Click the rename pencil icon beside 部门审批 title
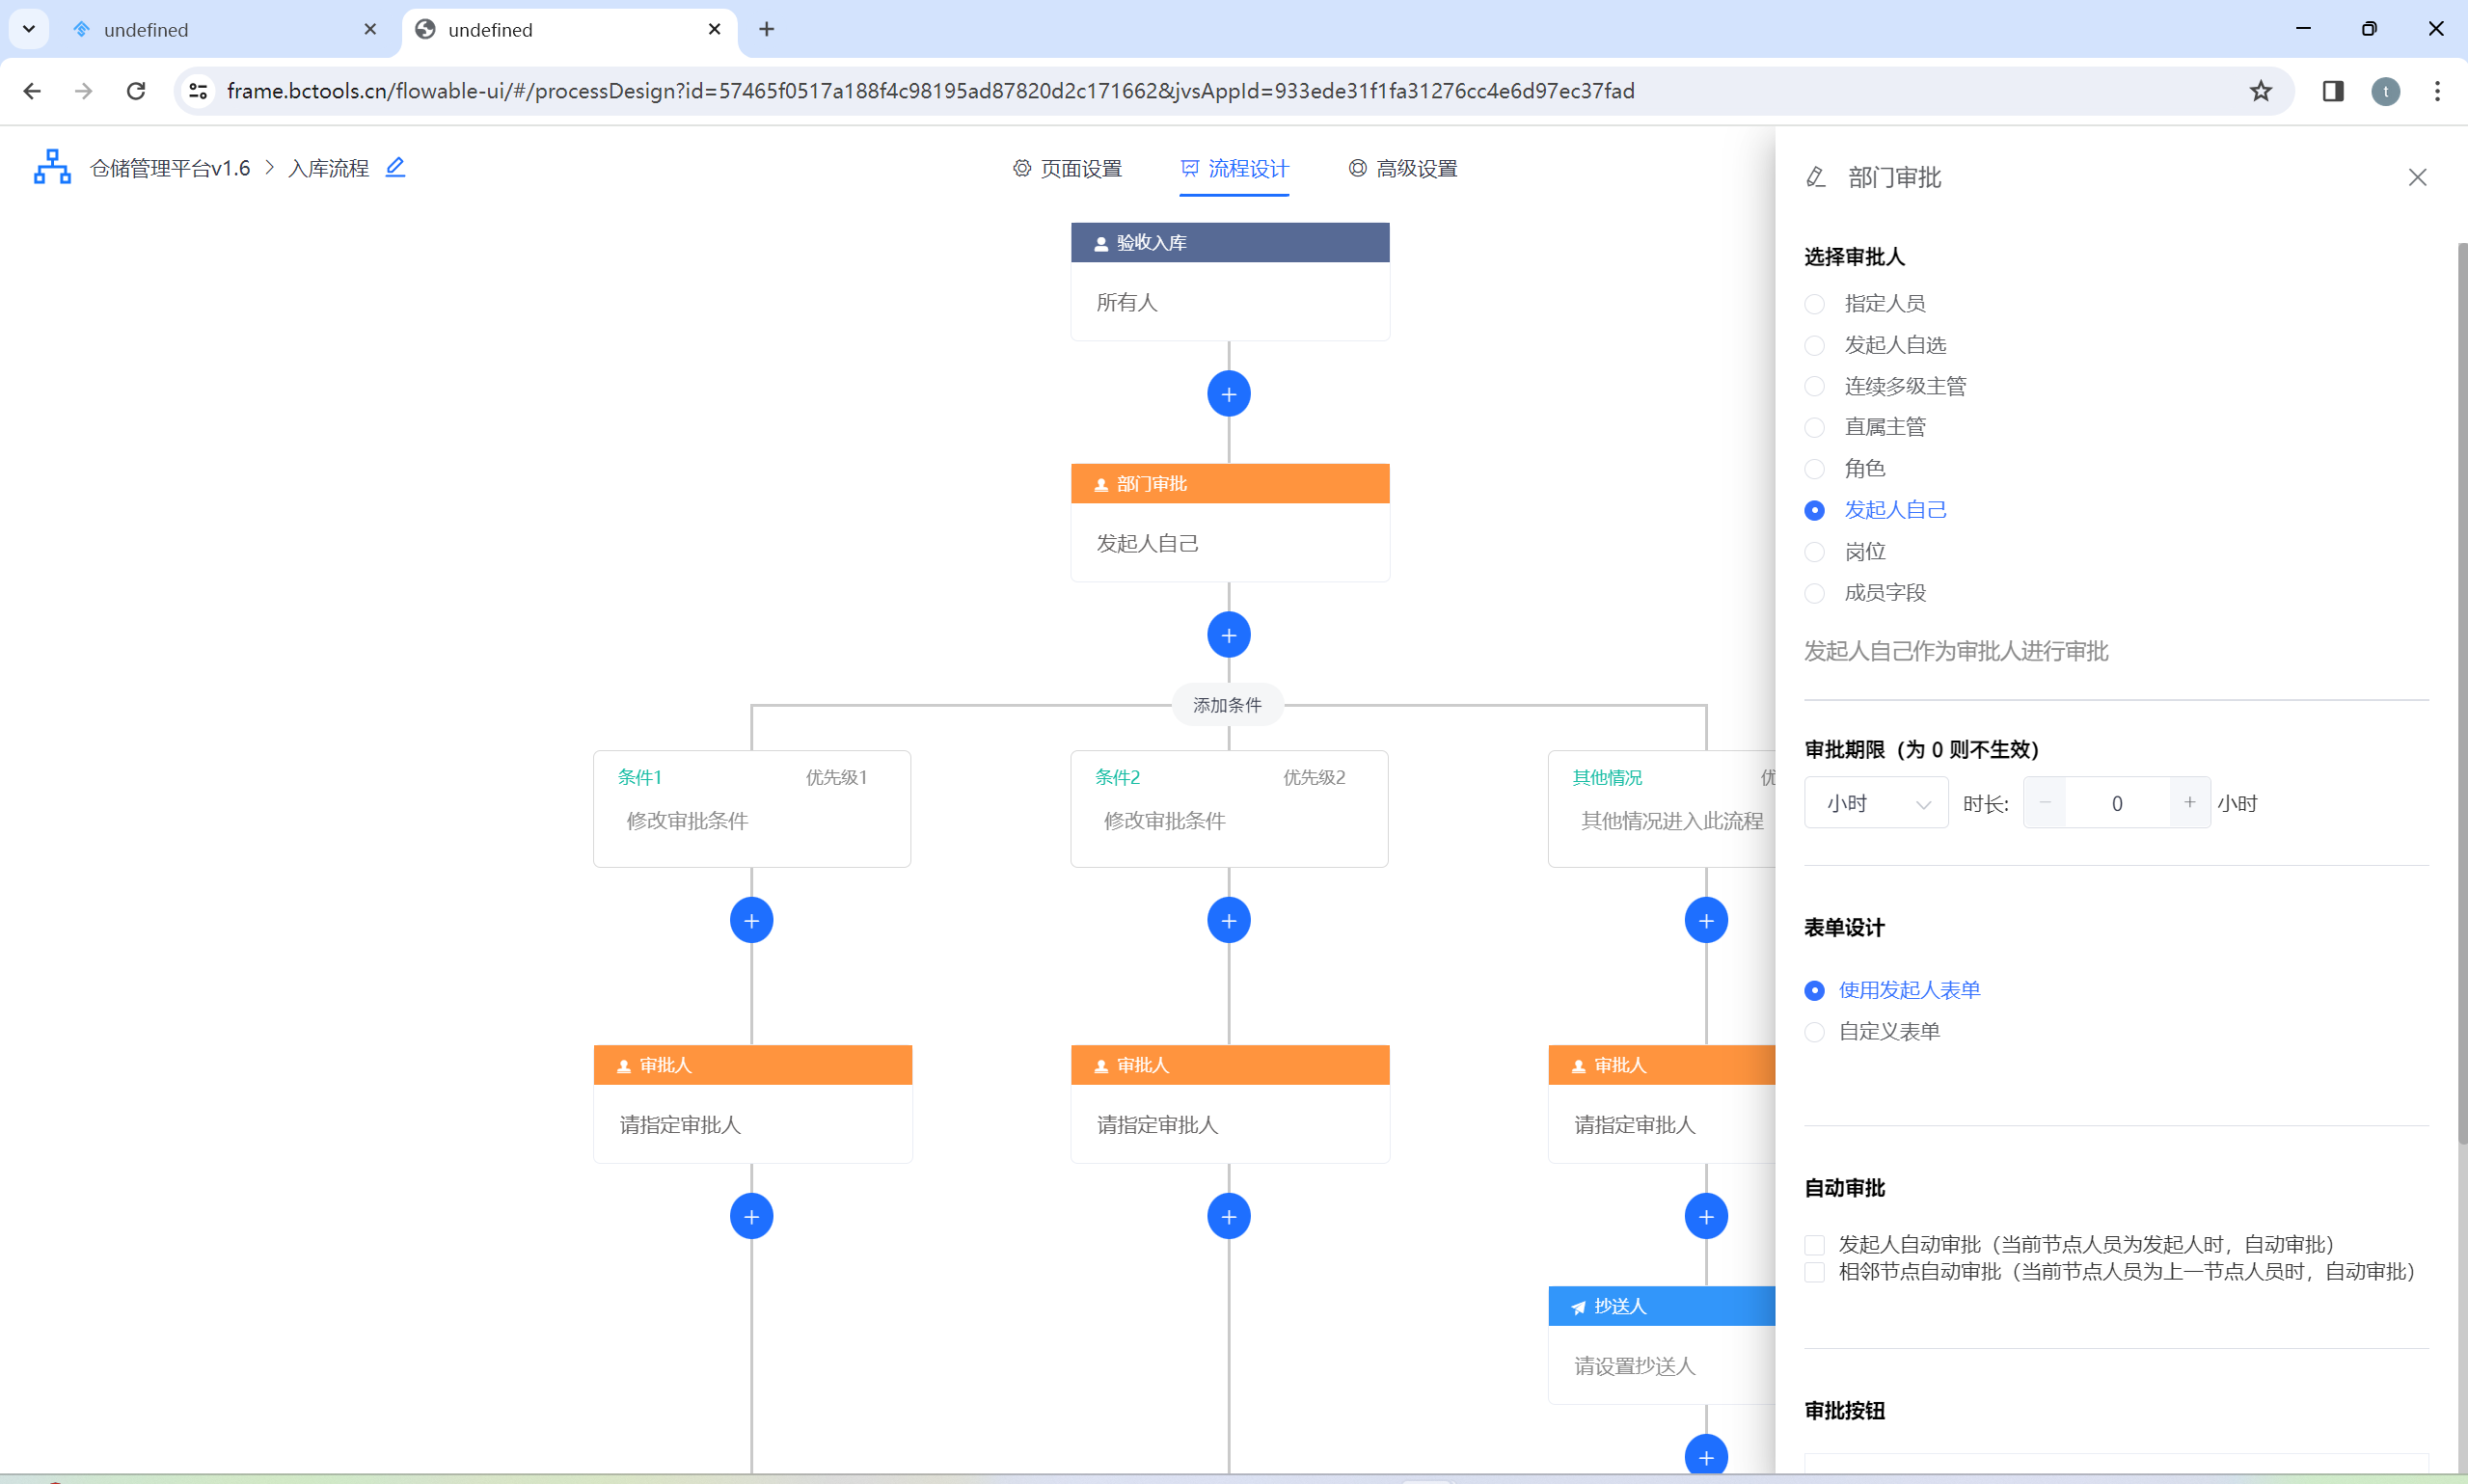 coord(1816,178)
